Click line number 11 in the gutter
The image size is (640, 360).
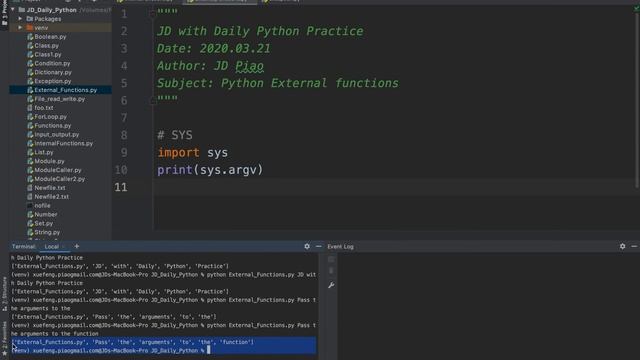pos(121,187)
